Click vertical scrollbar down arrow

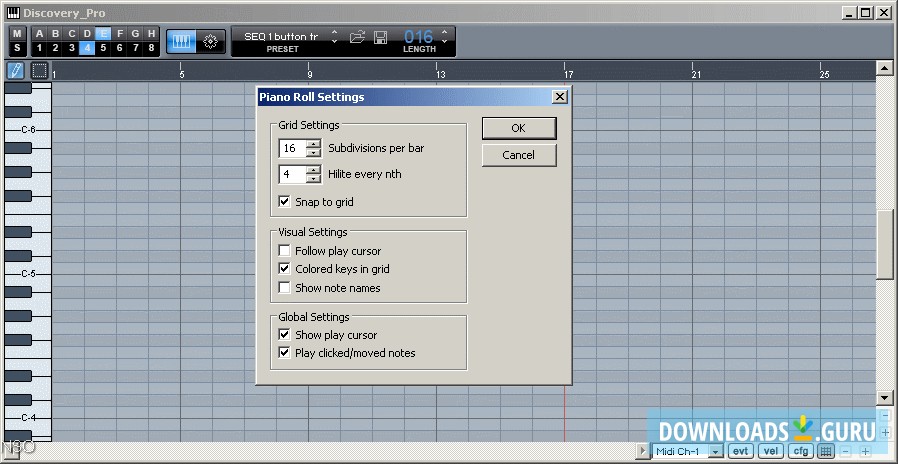click(884, 398)
